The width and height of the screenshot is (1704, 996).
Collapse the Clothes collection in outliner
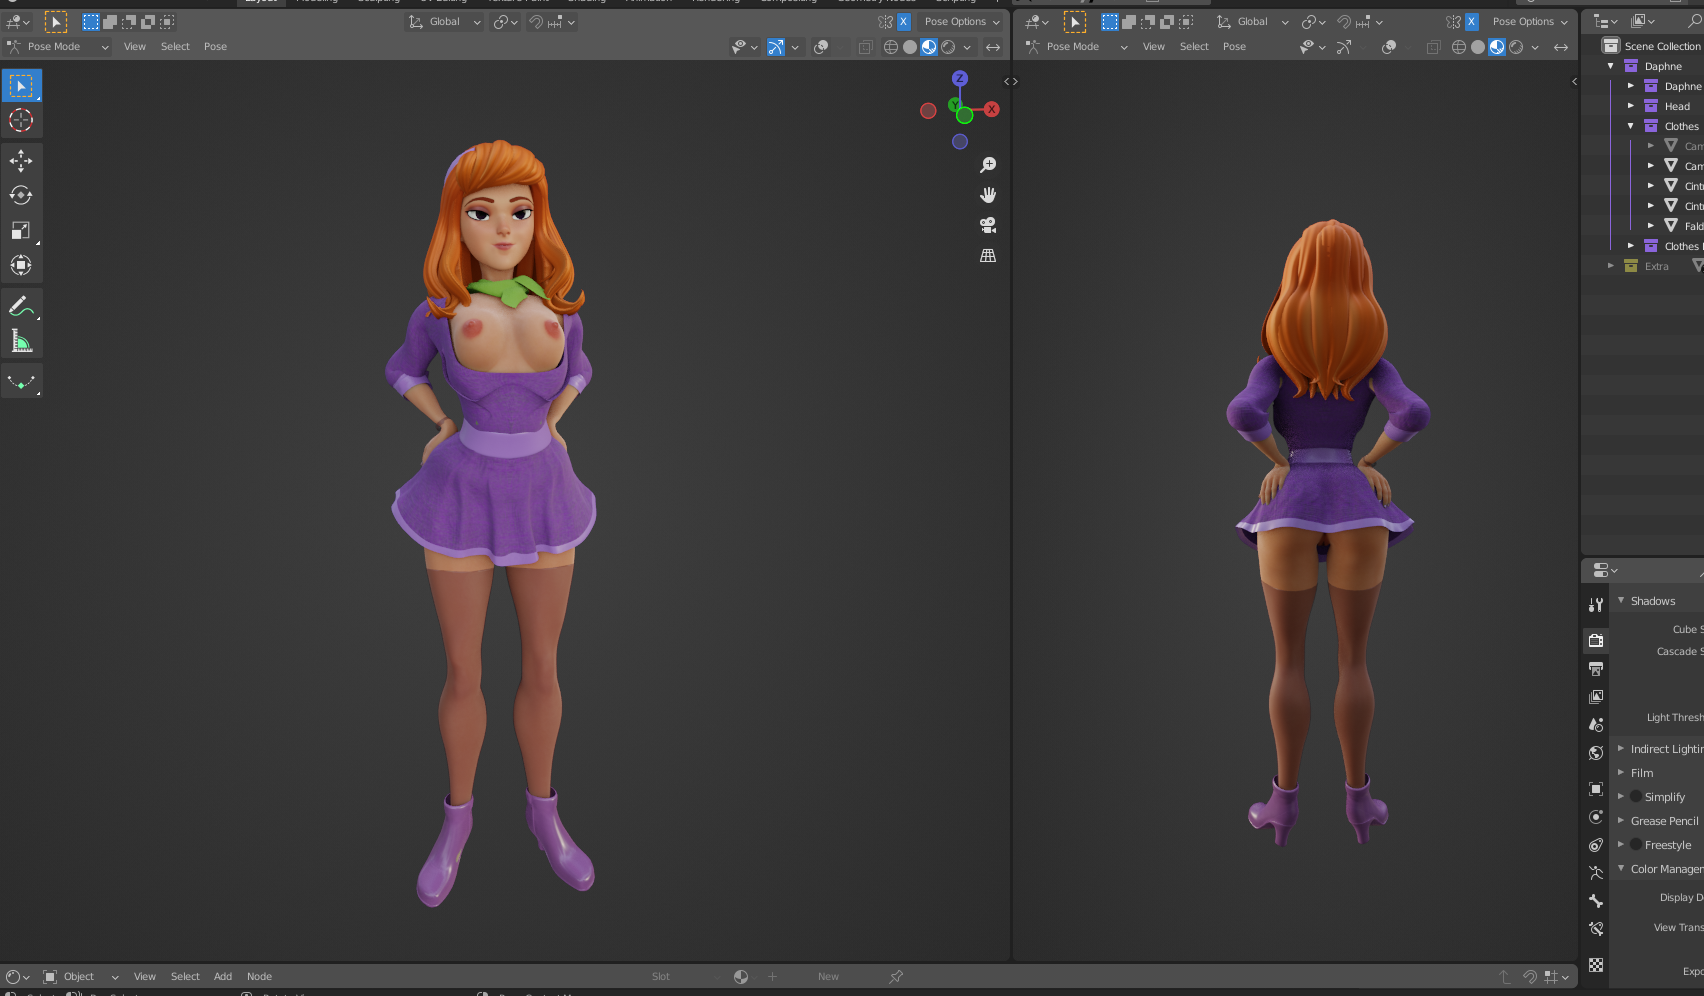[1631, 126]
